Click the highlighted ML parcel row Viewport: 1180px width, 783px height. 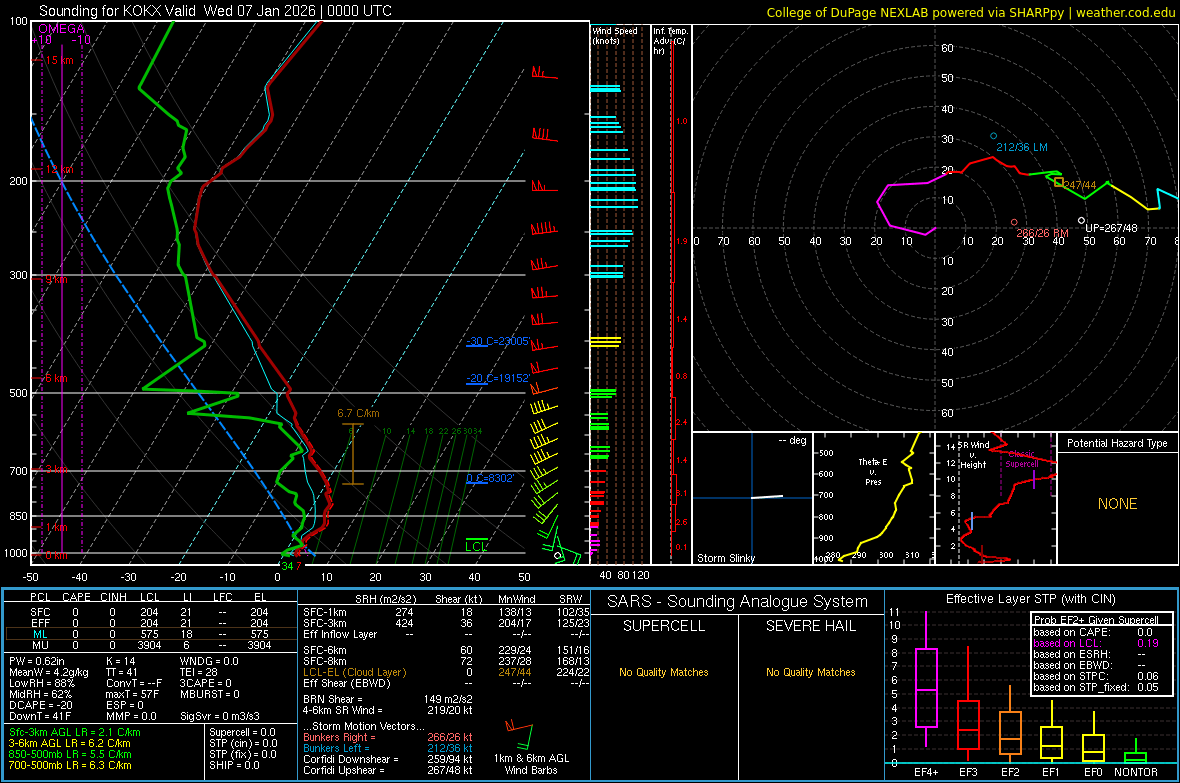tap(149, 634)
